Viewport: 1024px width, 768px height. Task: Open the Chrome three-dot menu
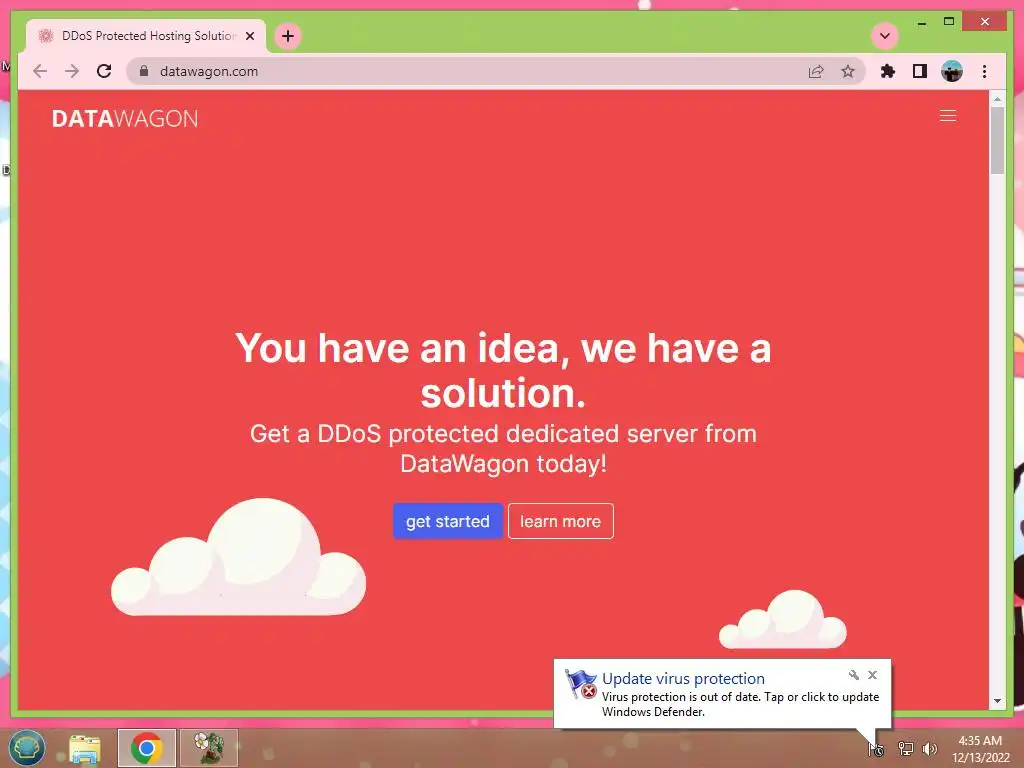click(984, 71)
